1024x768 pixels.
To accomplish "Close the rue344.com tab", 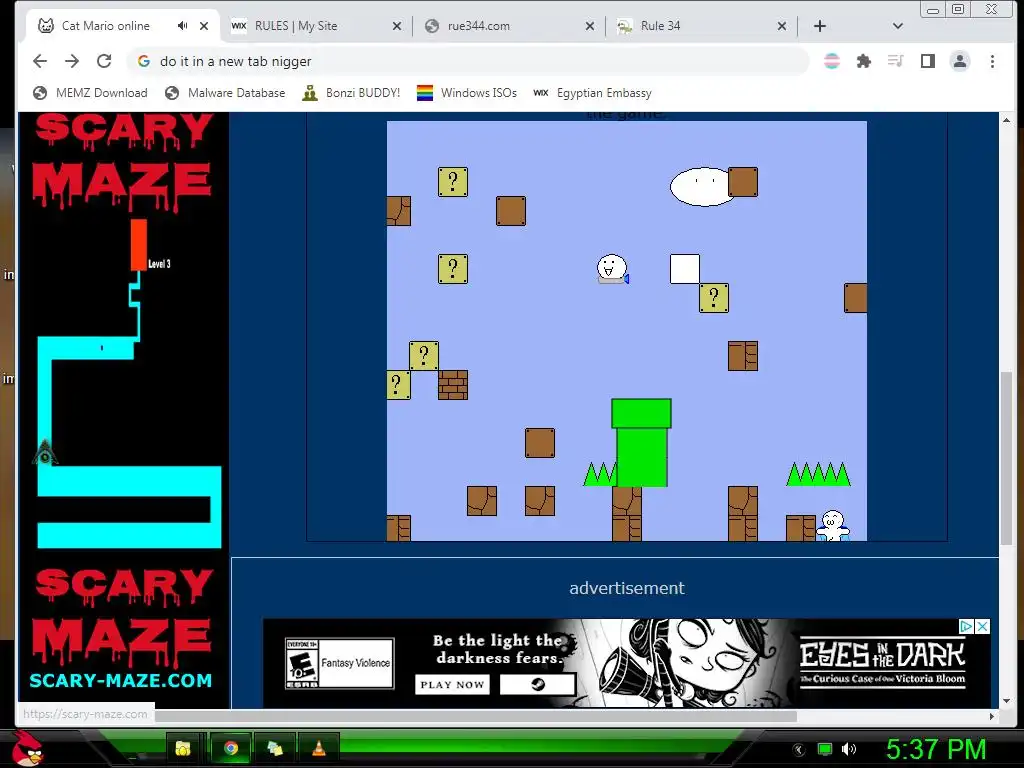I will (x=590, y=26).
